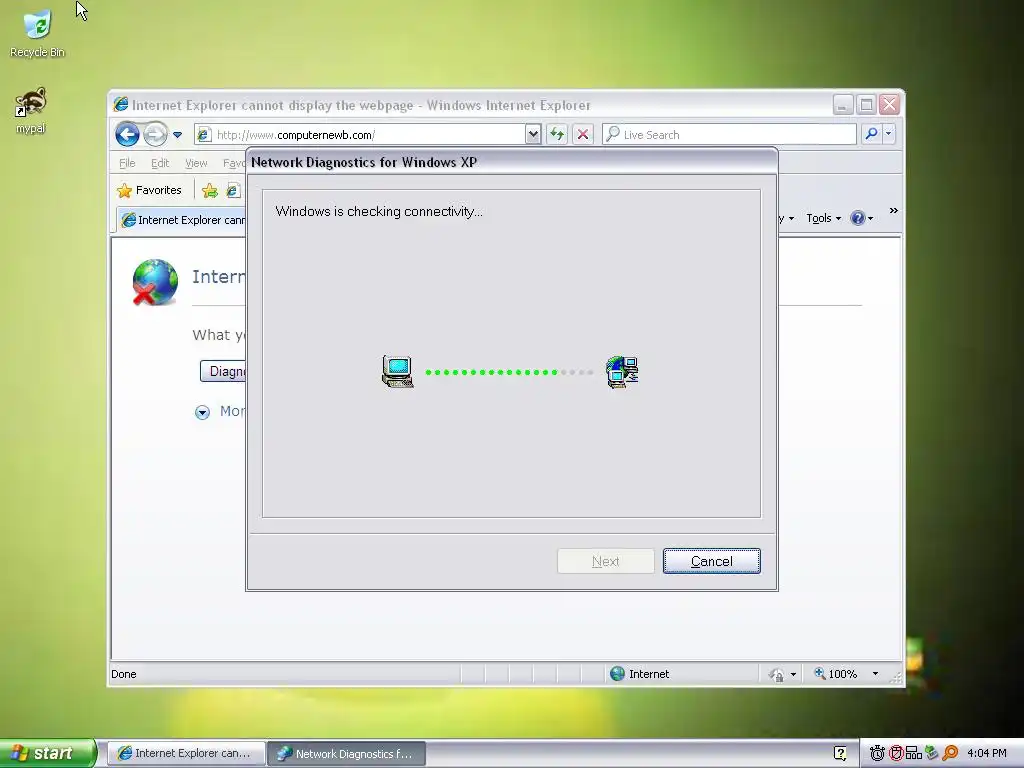Screen dimensions: 1024x768
Task: Open the File menu in Internet Explorer
Action: pyautogui.click(x=127, y=163)
